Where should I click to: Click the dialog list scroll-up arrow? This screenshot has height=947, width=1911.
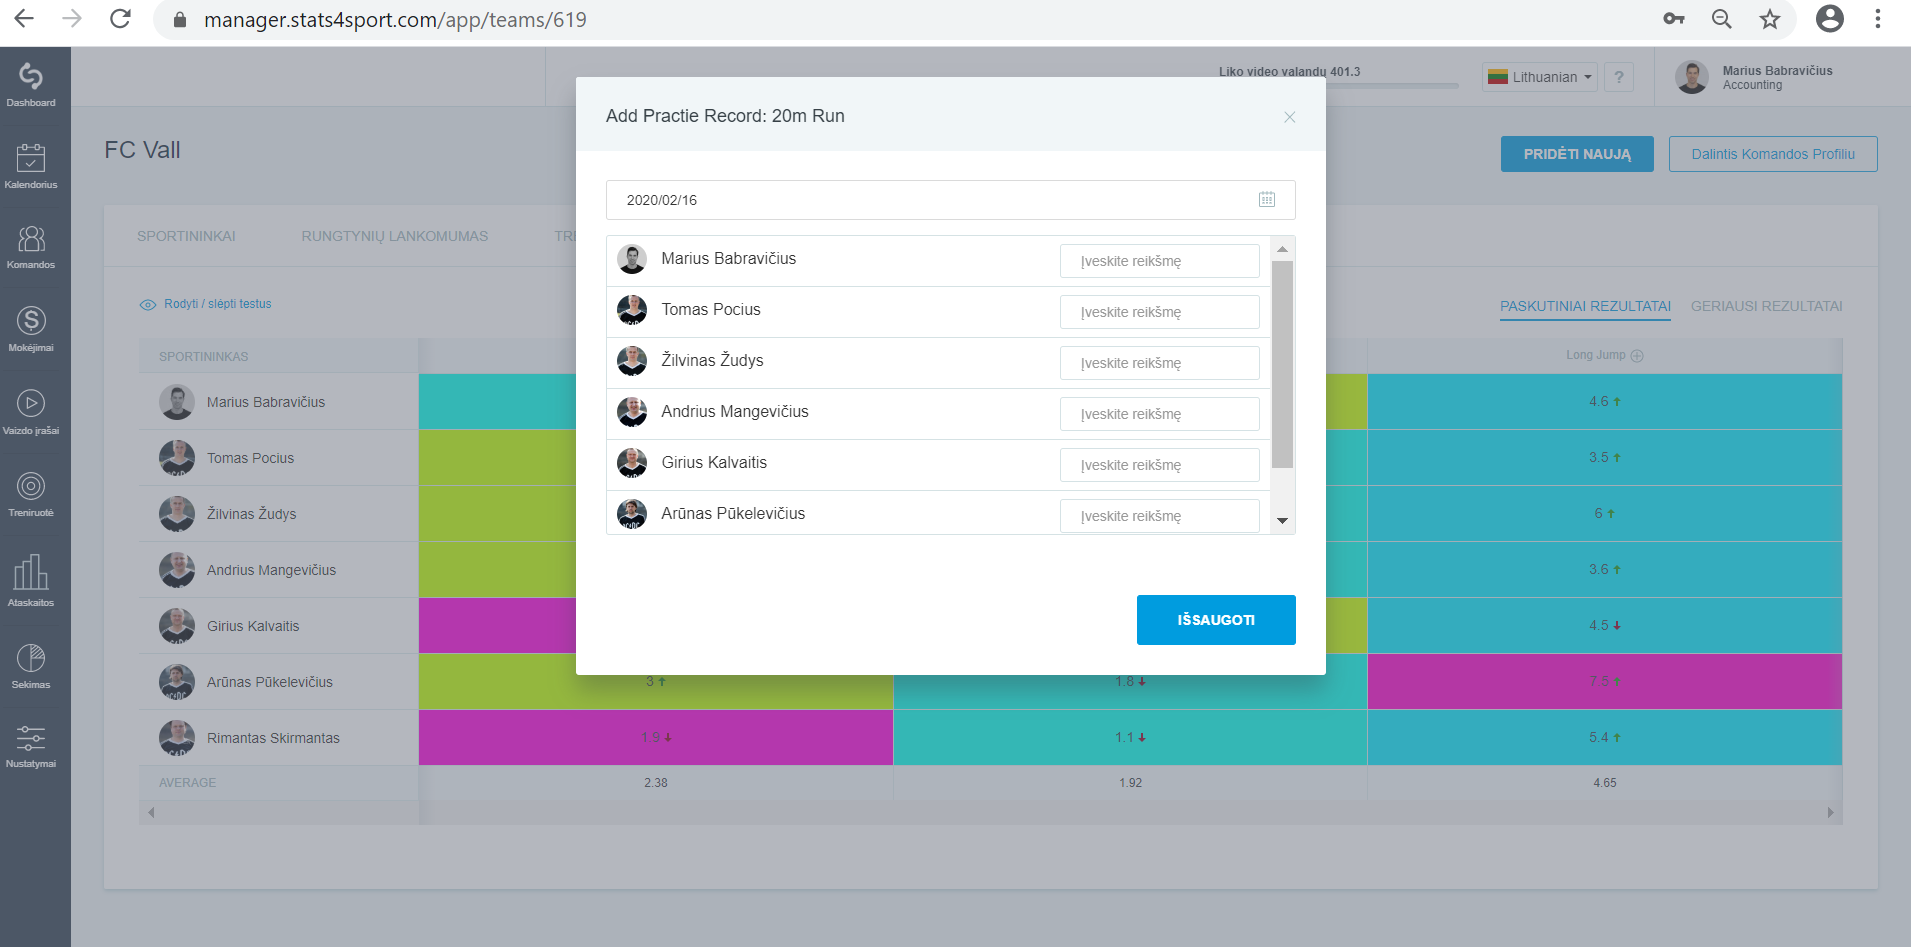pos(1282,249)
